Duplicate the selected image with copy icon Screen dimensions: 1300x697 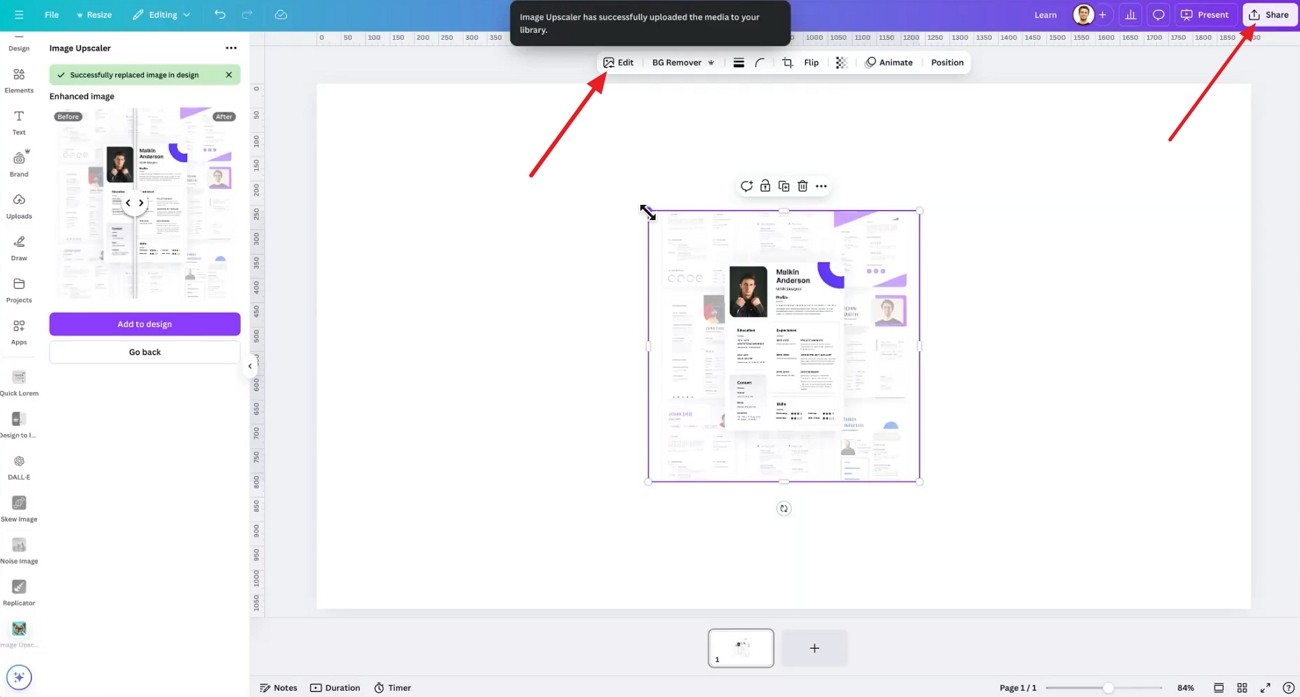(x=784, y=186)
